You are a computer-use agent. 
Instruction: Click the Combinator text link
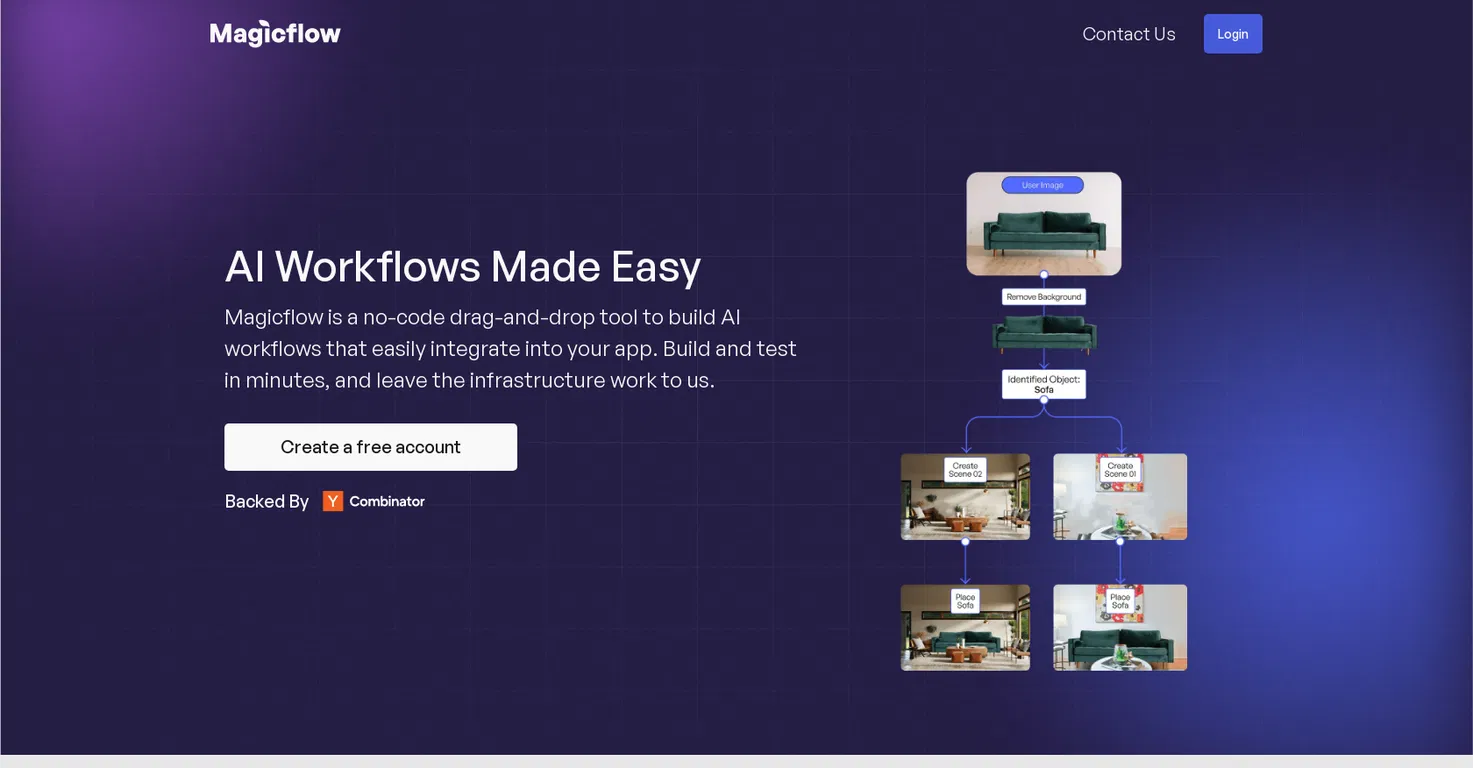[x=387, y=501]
